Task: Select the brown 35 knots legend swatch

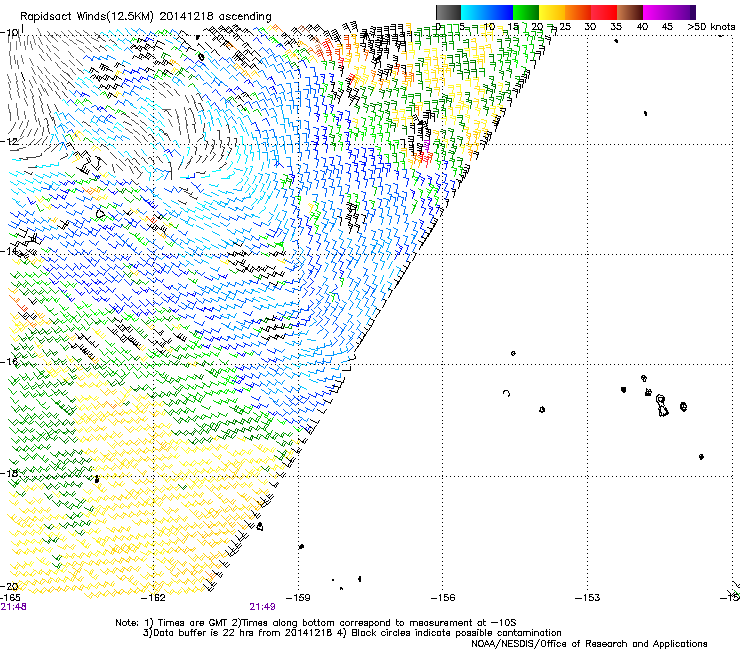Action: click(x=630, y=12)
